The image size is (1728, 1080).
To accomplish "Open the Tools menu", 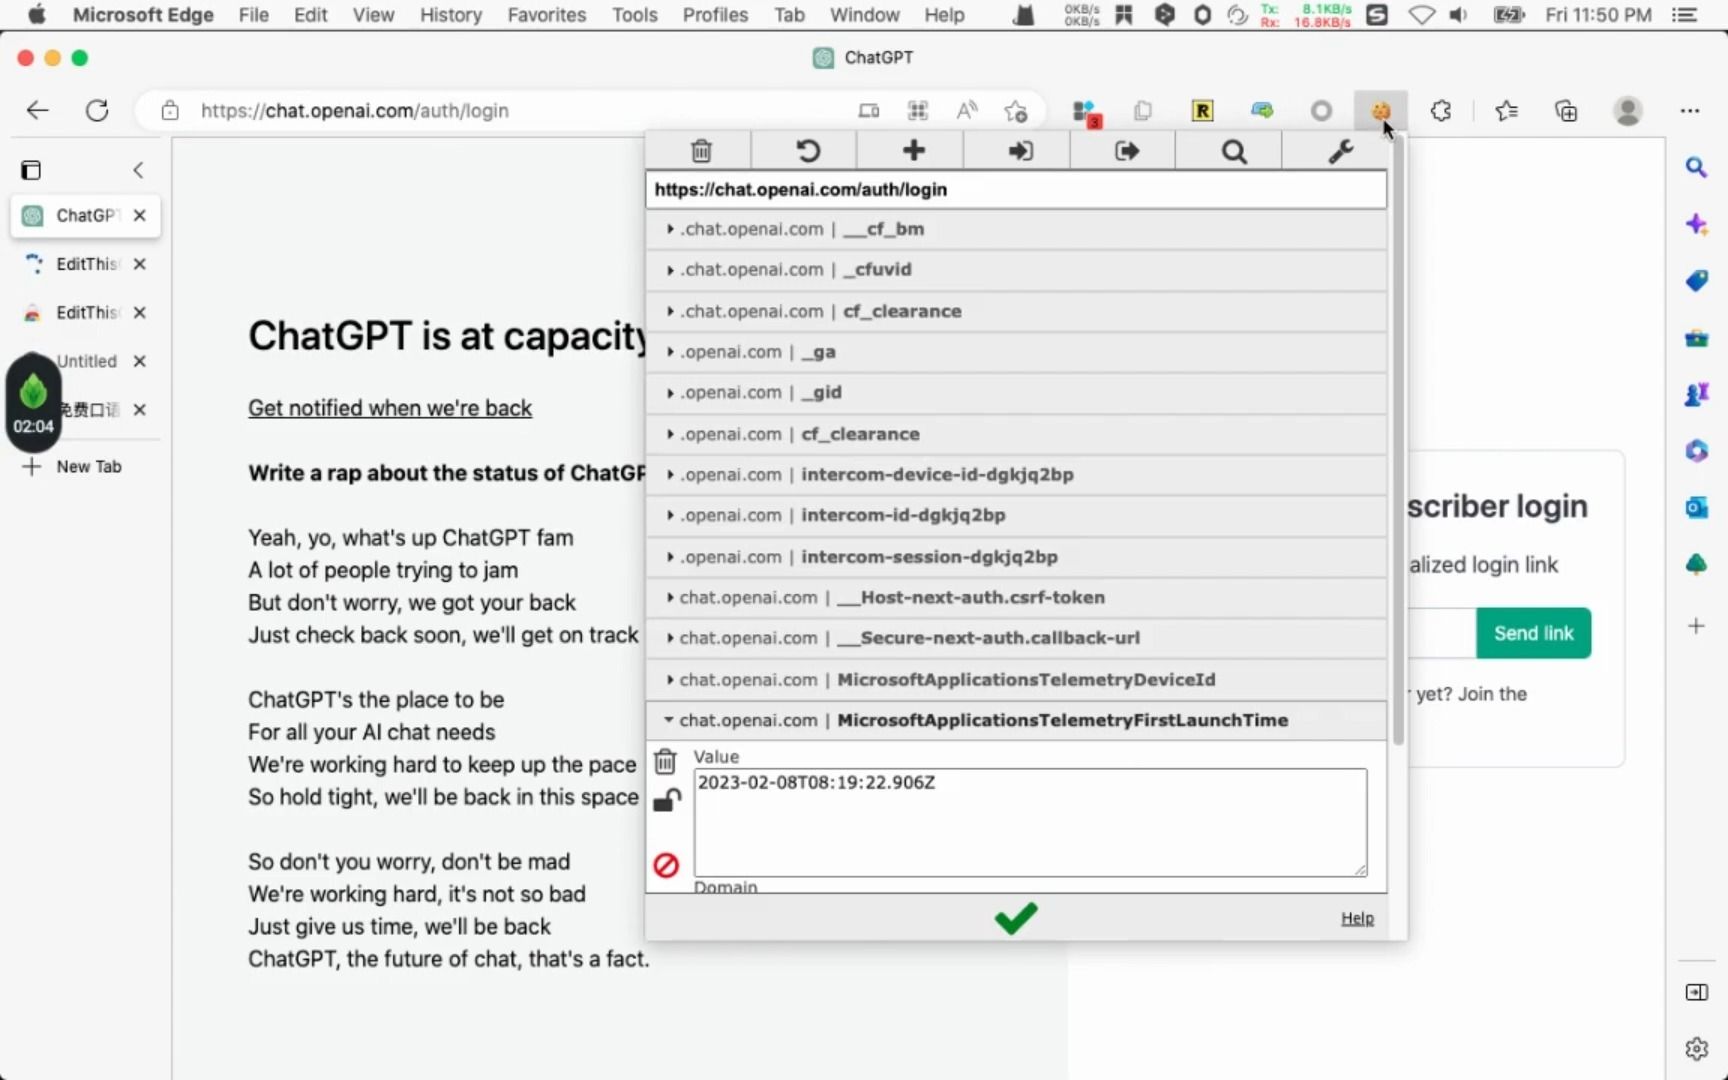I will [x=634, y=15].
